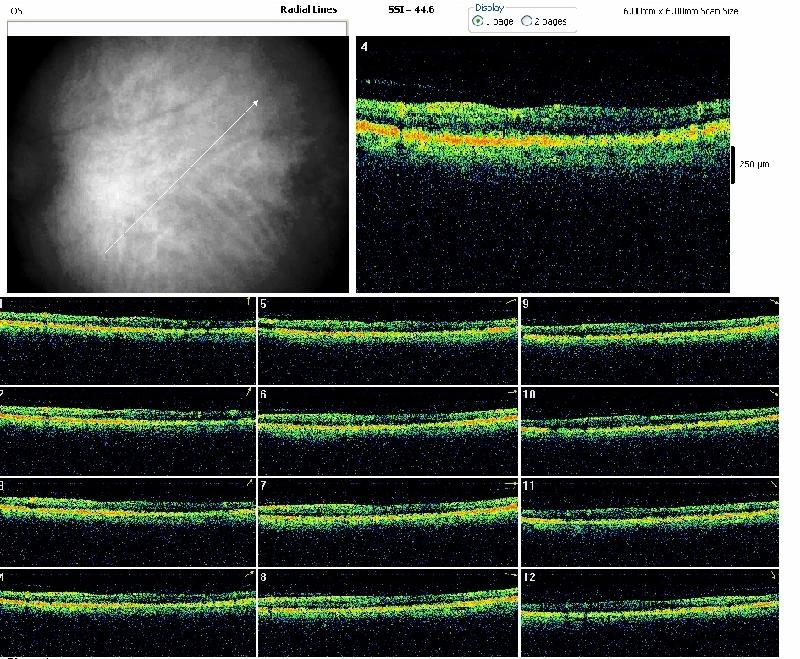
Task: Open radial scan thumbnail 1
Action: (x=128, y=340)
